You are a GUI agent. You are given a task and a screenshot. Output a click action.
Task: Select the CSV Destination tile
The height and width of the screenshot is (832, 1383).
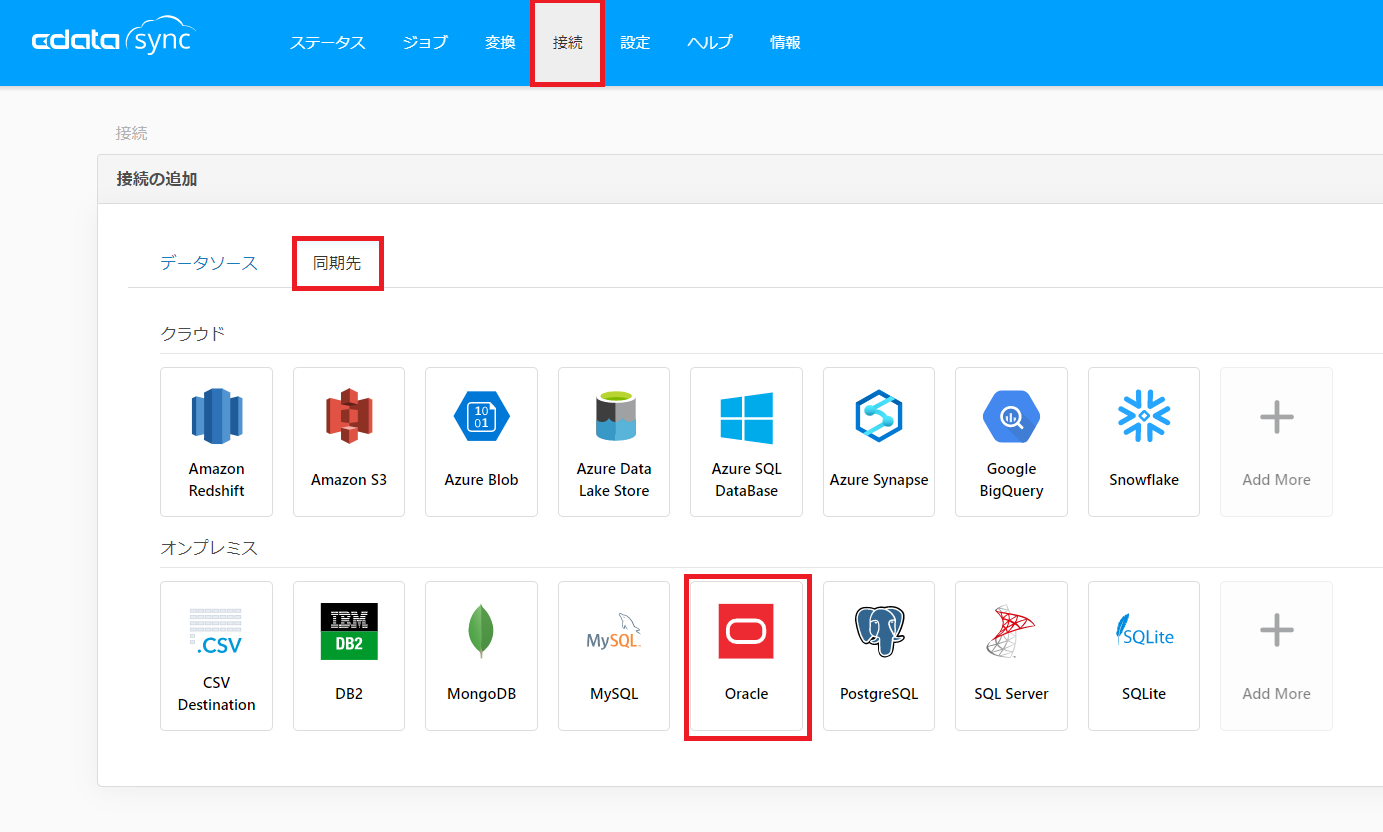[216, 656]
